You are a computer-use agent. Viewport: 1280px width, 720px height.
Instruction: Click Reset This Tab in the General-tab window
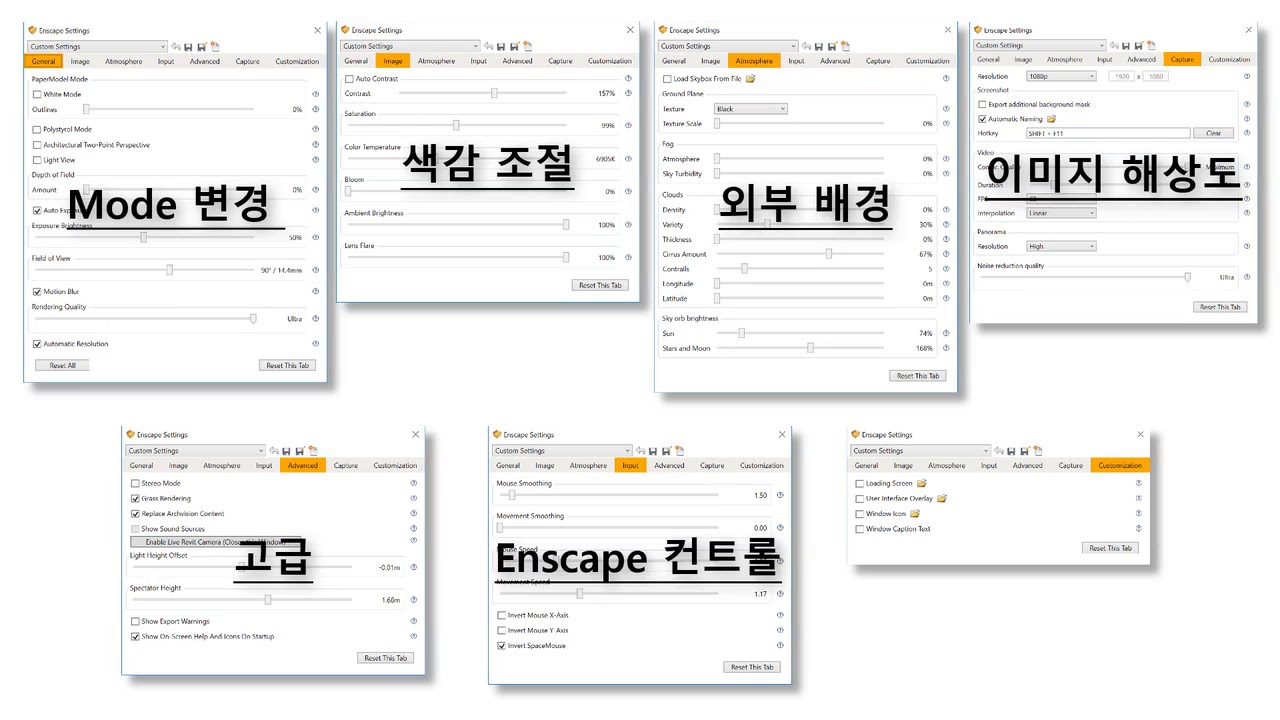[x=288, y=365]
